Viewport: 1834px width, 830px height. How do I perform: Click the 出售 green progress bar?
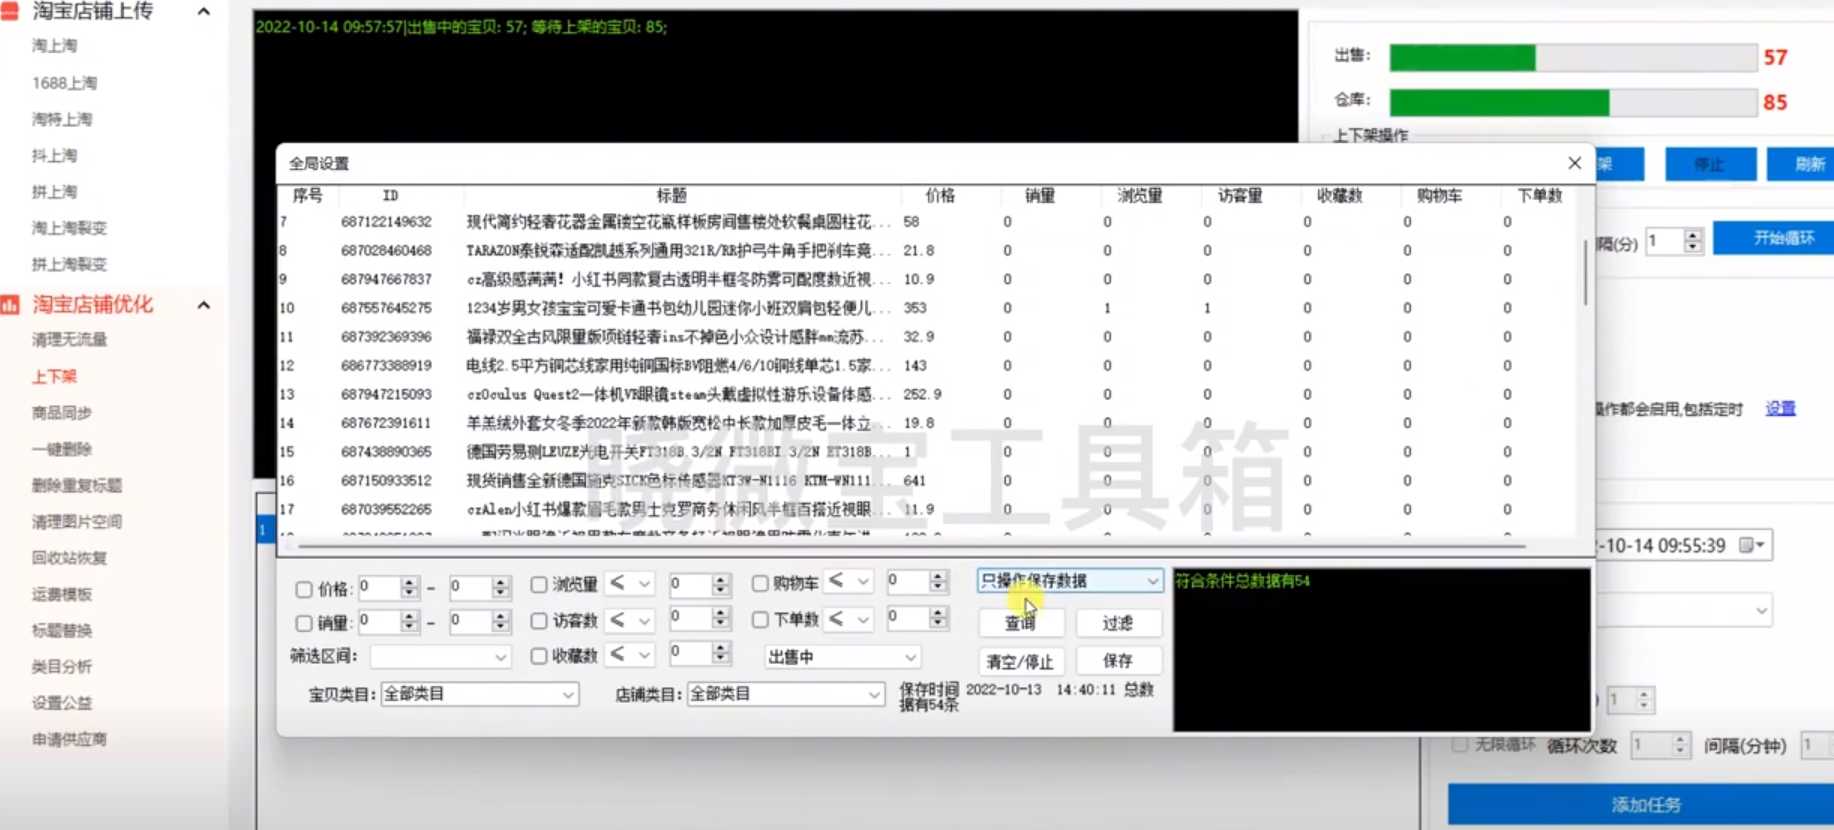pos(1462,58)
